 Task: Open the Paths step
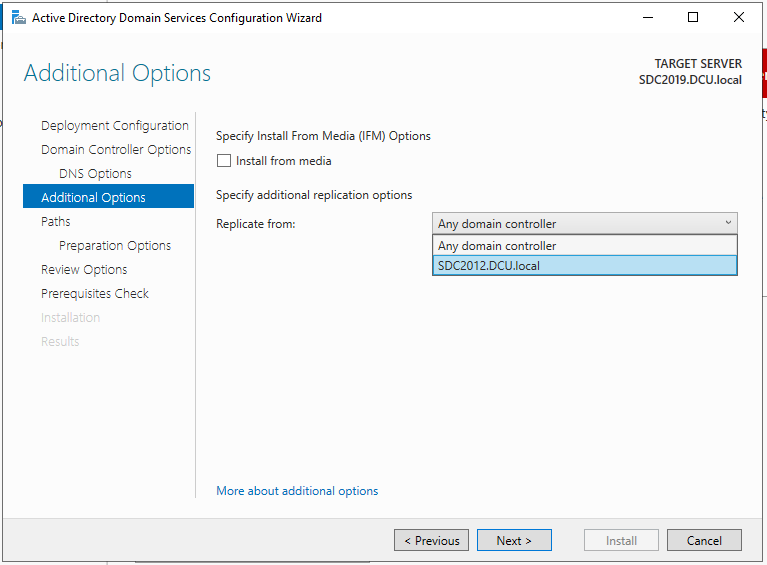pyautogui.click(x=56, y=222)
